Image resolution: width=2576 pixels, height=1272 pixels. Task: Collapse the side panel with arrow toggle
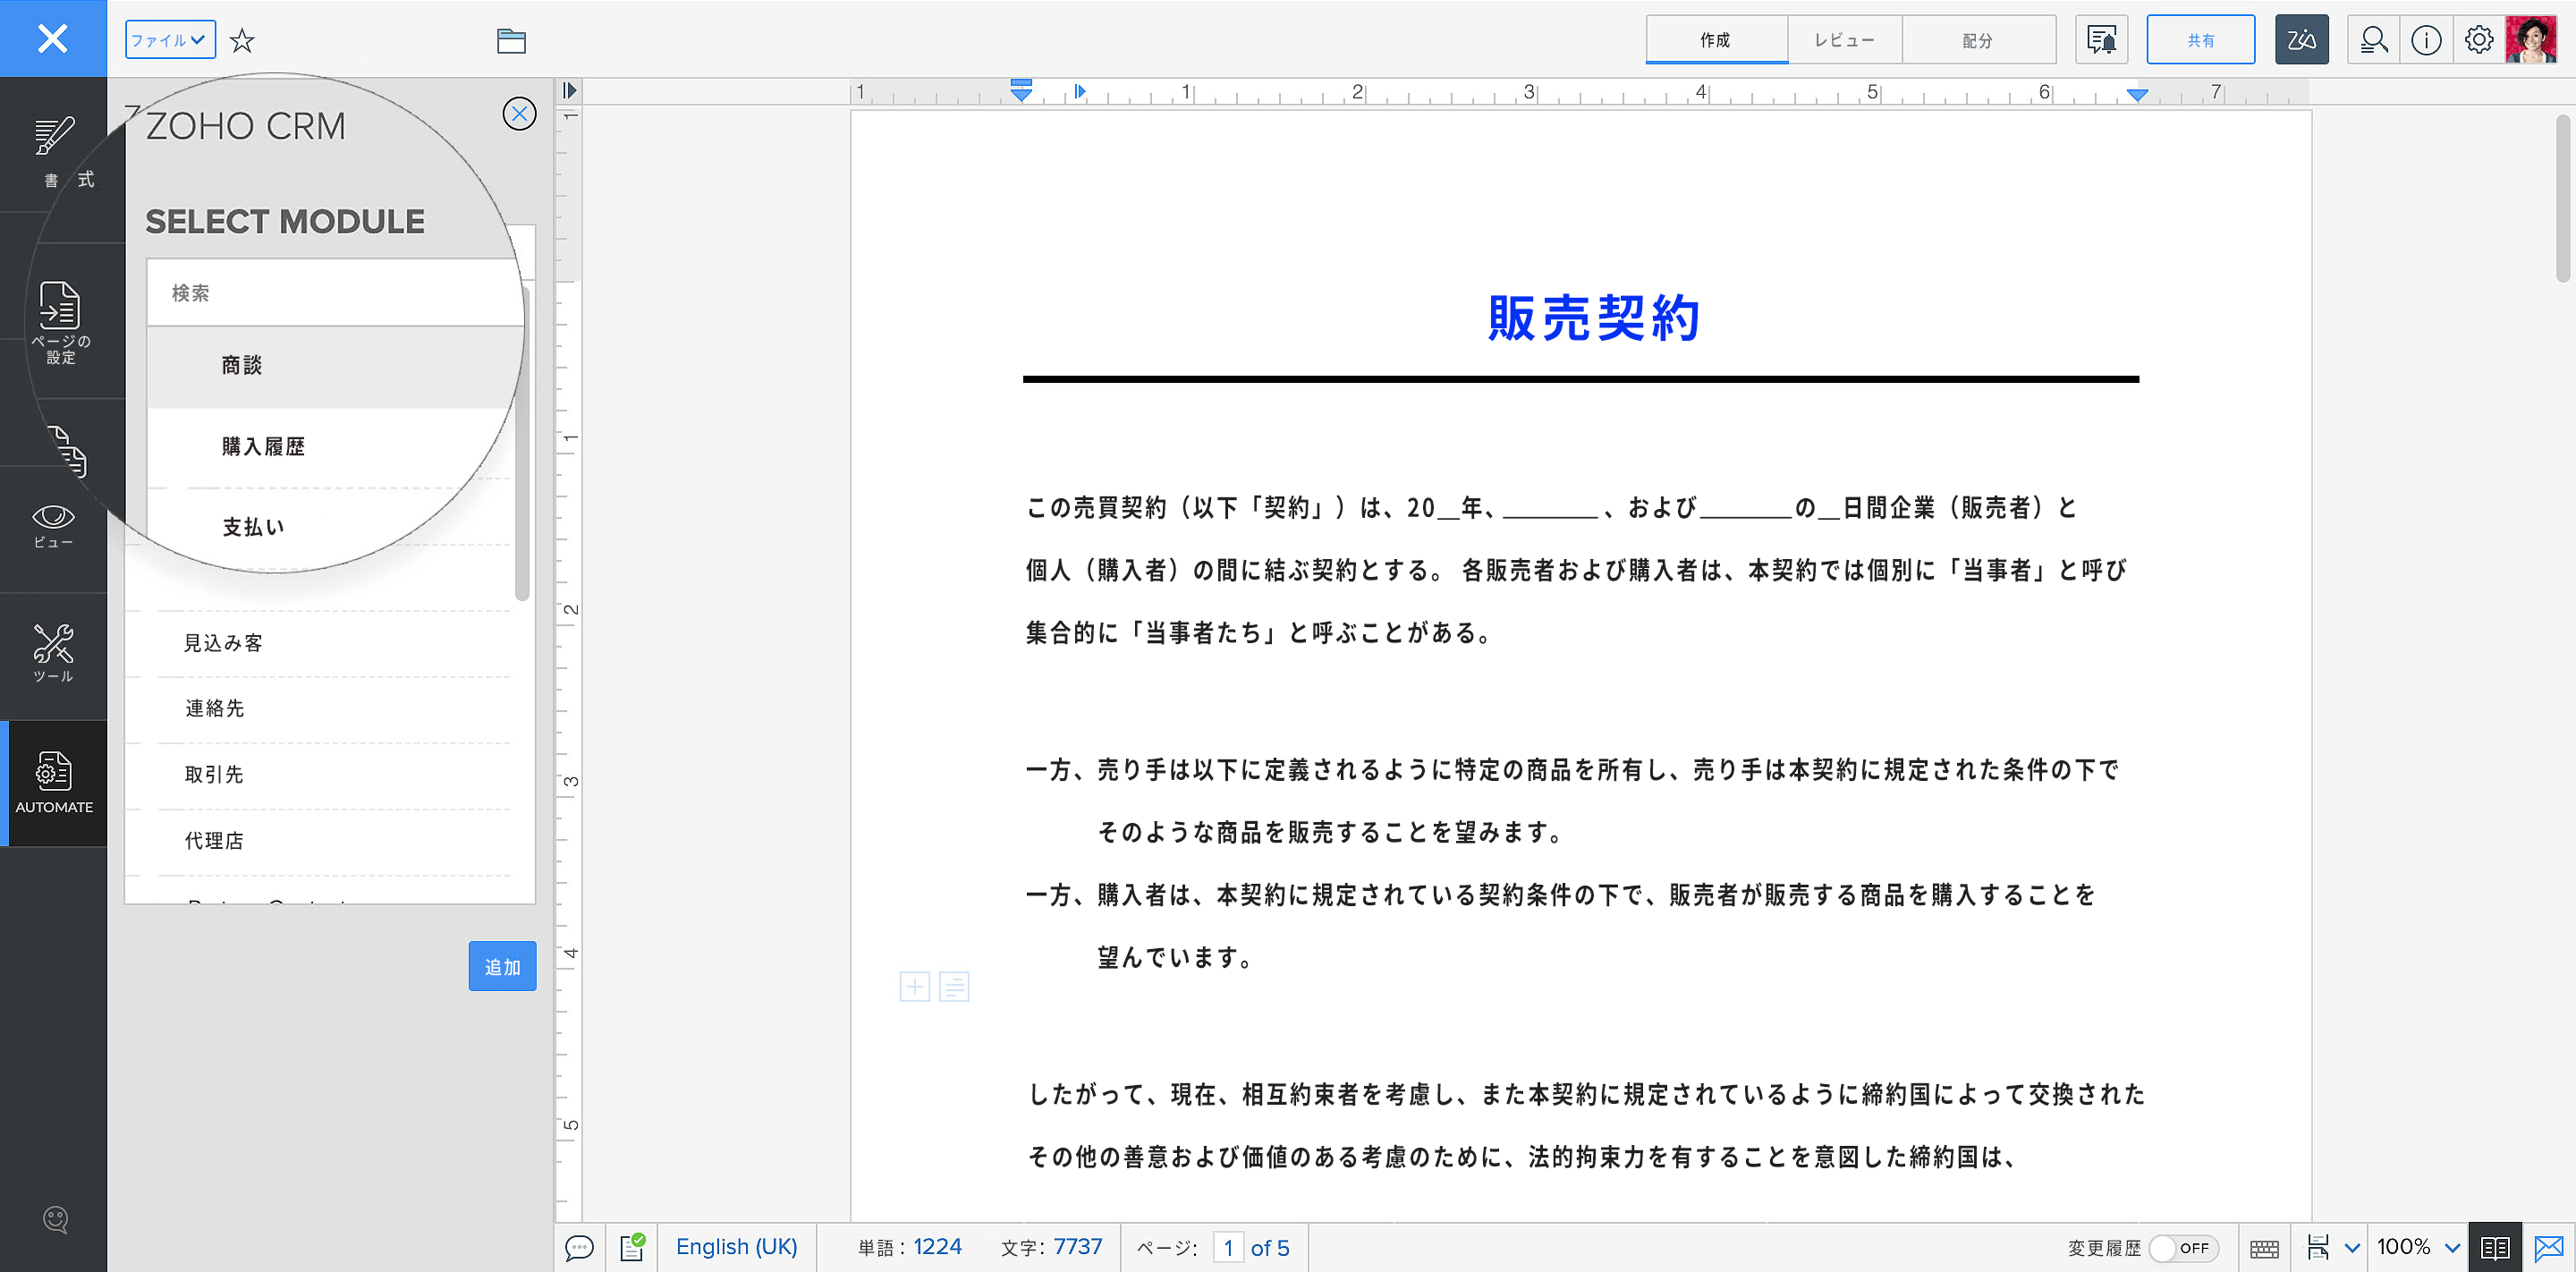tap(570, 90)
